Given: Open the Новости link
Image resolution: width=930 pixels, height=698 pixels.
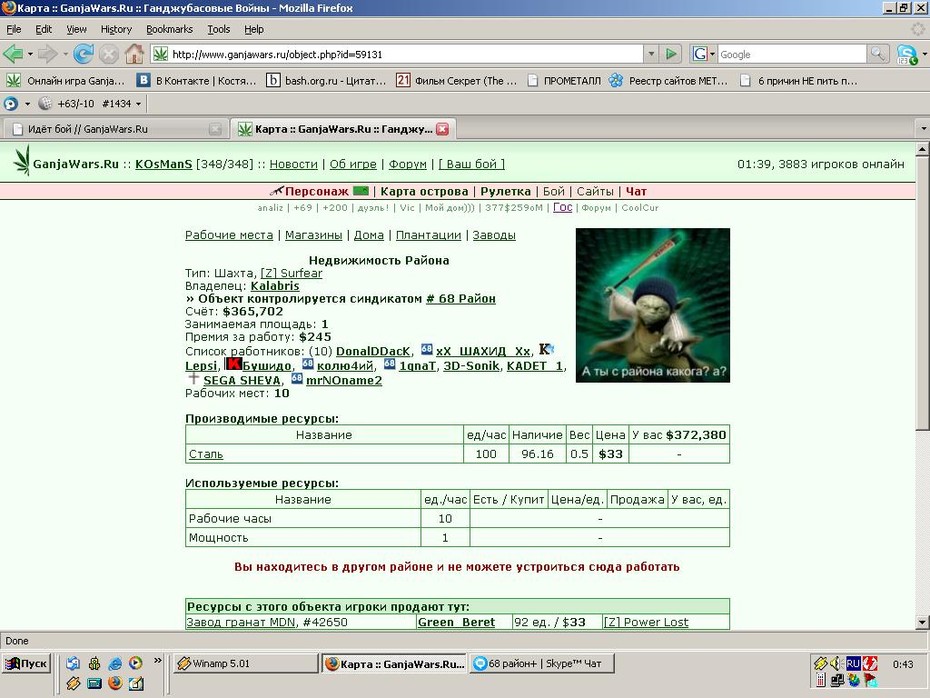Looking at the screenshot, I should [x=293, y=164].
